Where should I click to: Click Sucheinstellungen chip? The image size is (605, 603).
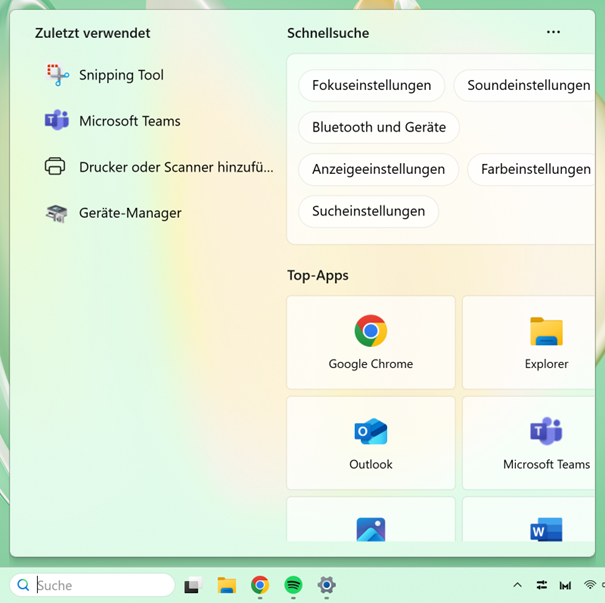[x=368, y=211]
